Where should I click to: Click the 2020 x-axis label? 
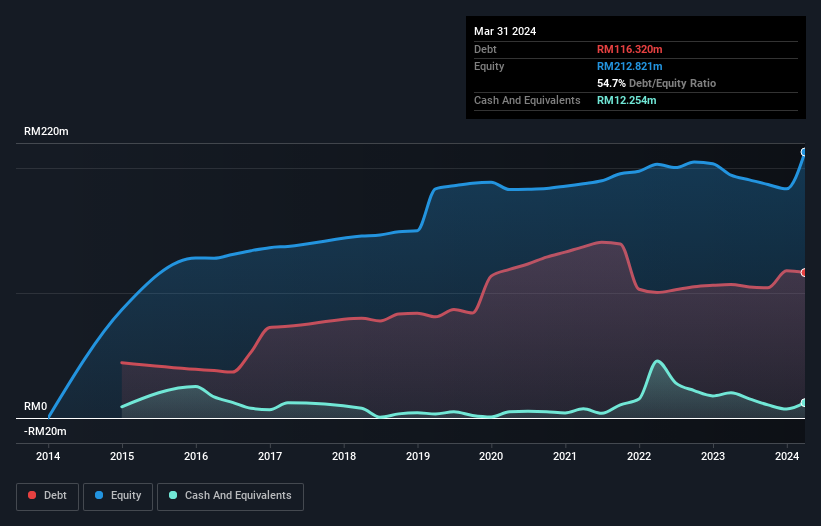pyautogui.click(x=491, y=456)
